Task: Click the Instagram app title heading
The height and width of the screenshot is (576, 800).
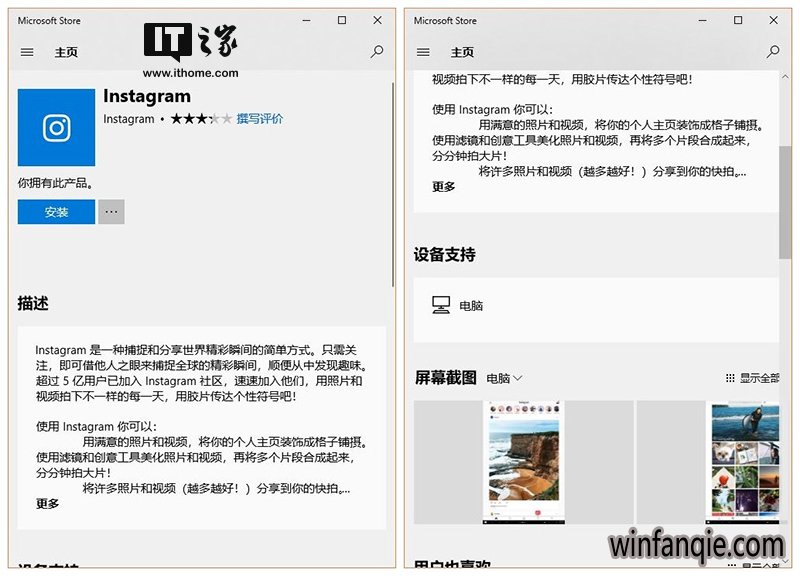Action: pos(147,96)
